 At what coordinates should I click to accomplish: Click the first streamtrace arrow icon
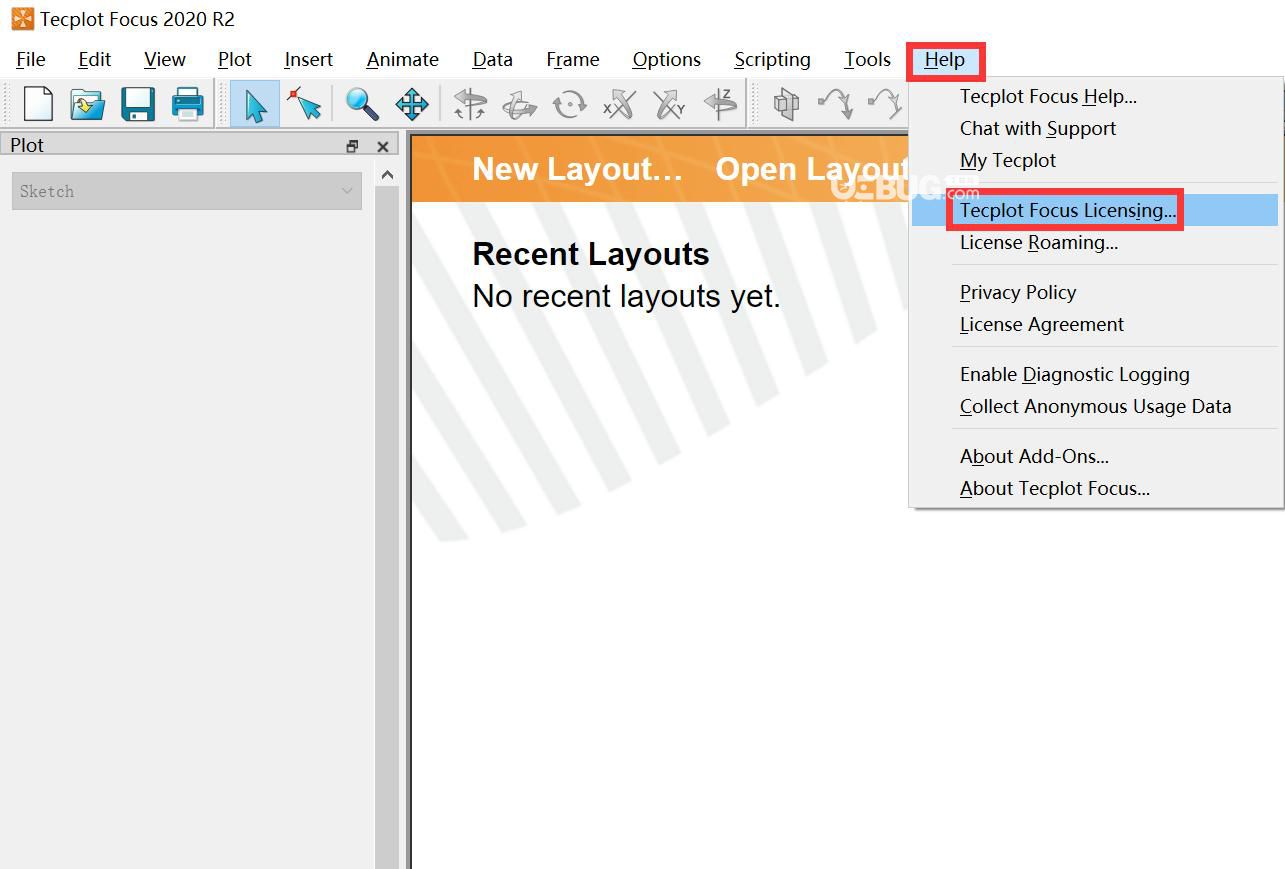coord(835,104)
